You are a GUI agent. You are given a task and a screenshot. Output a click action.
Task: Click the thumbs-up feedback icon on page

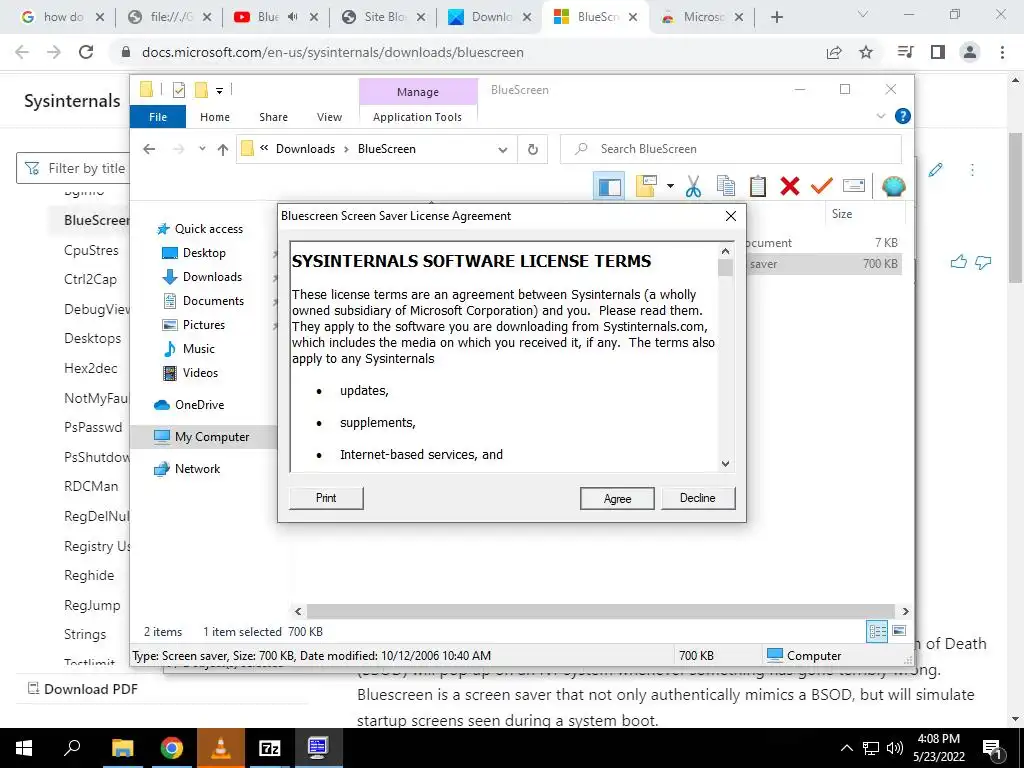point(959,263)
